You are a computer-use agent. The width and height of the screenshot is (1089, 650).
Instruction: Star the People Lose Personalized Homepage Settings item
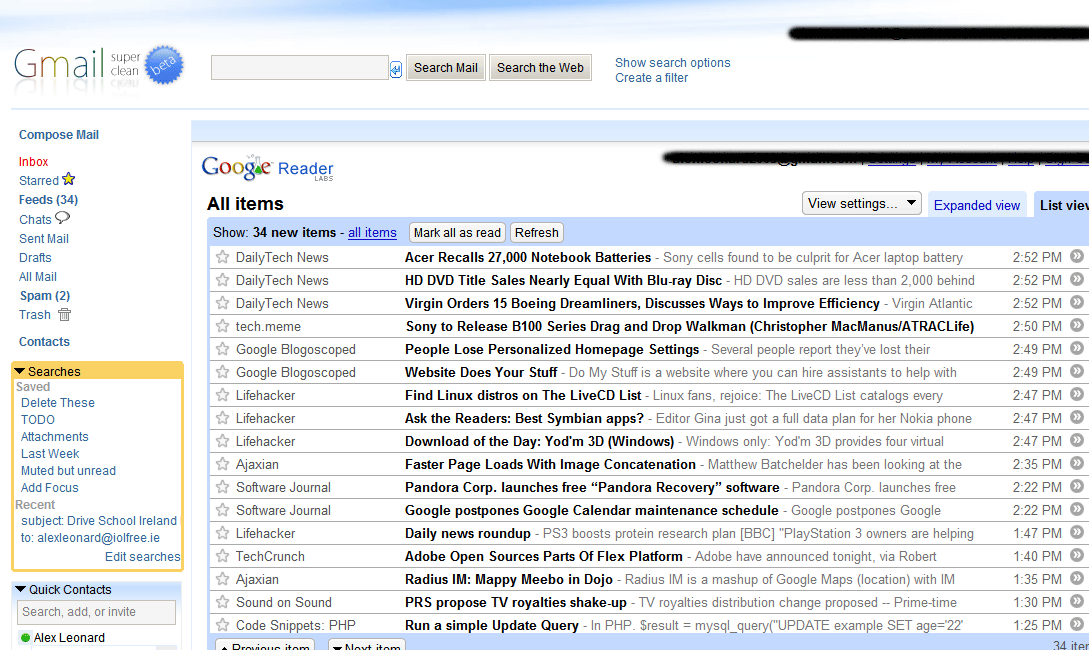(222, 349)
